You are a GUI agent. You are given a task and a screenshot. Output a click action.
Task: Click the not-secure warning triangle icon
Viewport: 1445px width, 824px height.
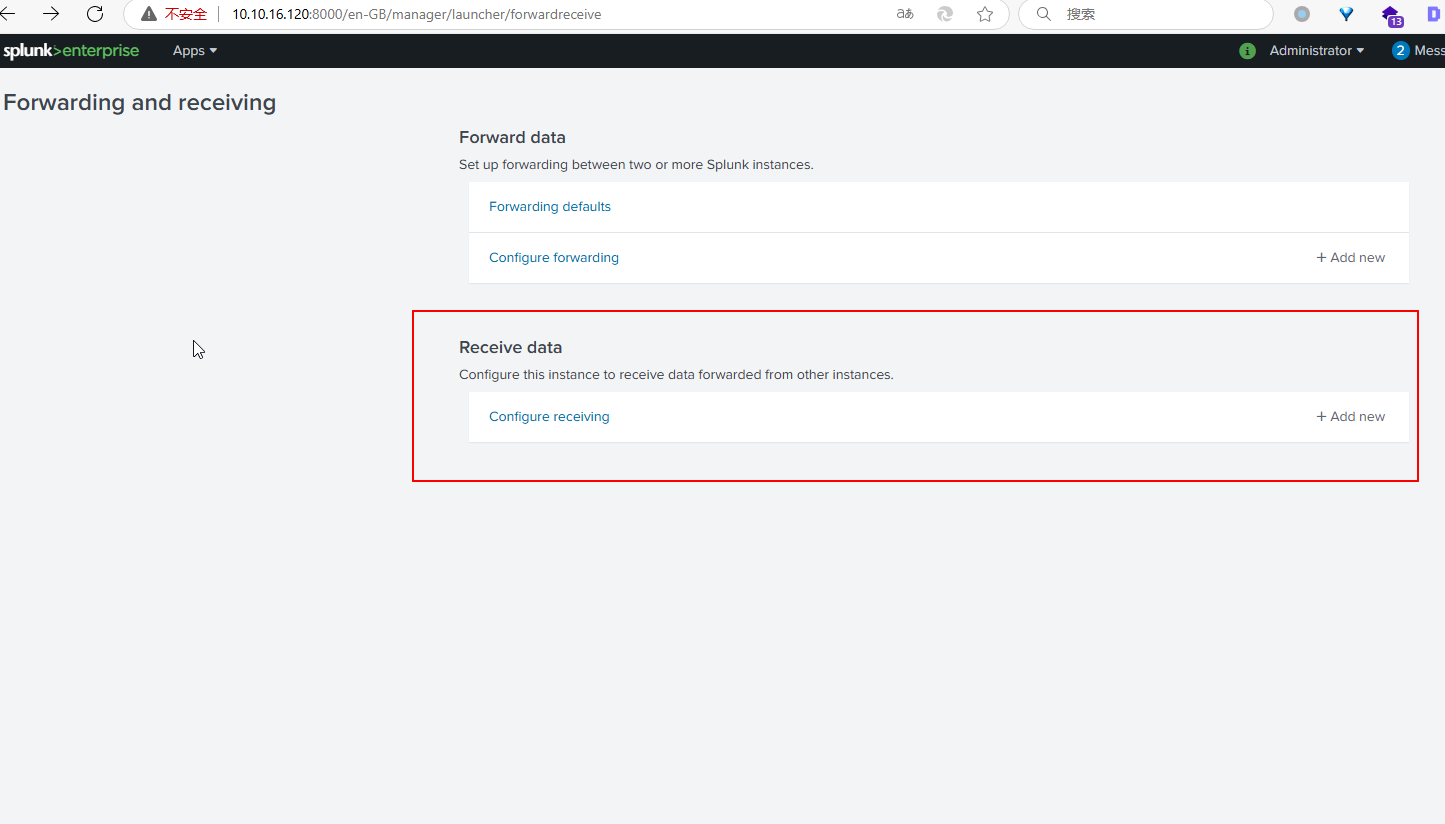click(149, 14)
